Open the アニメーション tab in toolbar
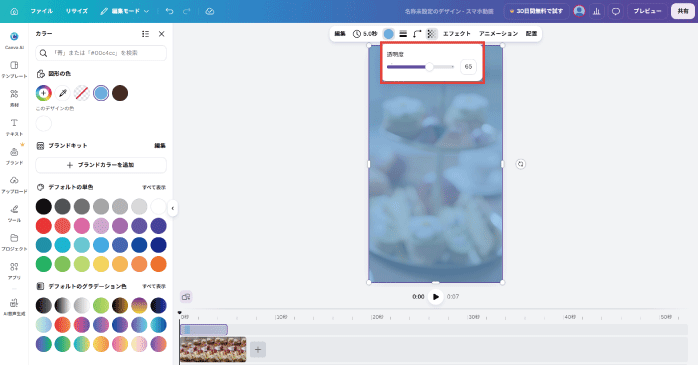Image resolution: width=698 pixels, height=365 pixels. tap(499, 34)
